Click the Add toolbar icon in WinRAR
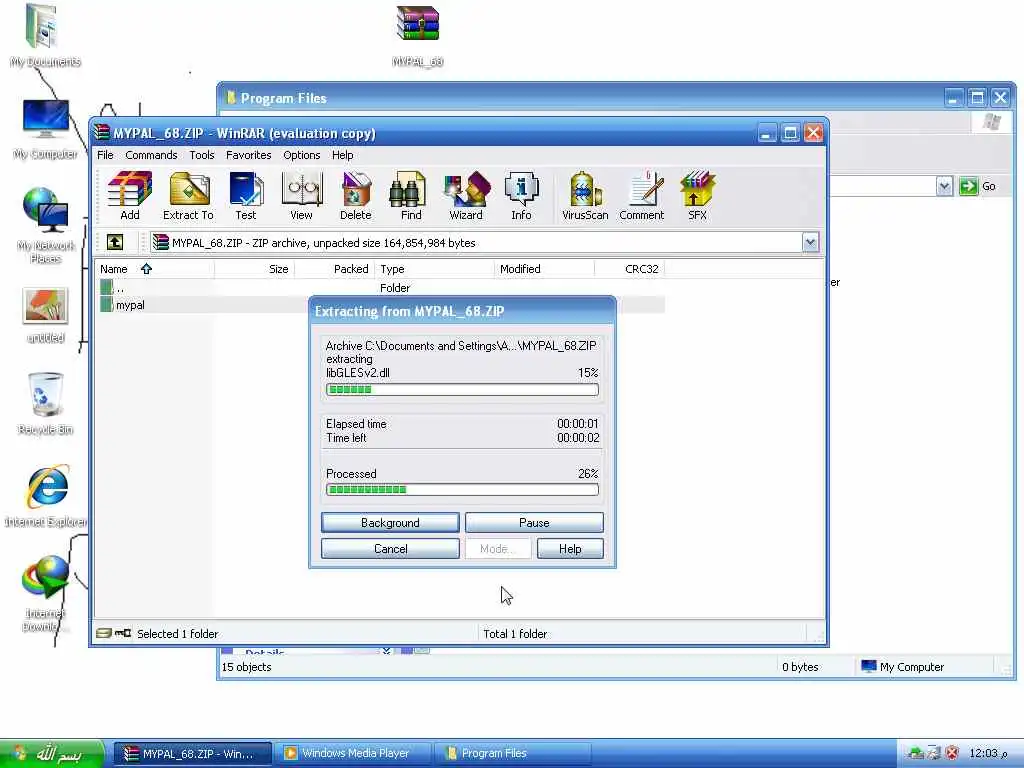Image resolution: width=1024 pixels, height=768 pixels. click(130, 195)
